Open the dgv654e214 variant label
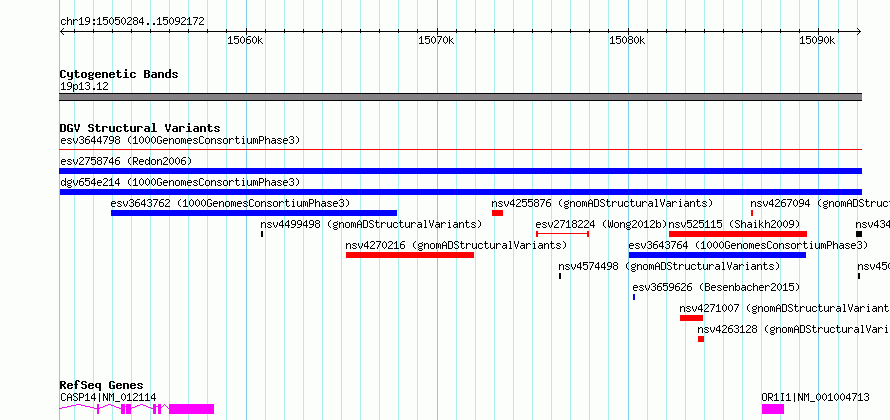This screenshot has width=890, height=420. (180, 182)
